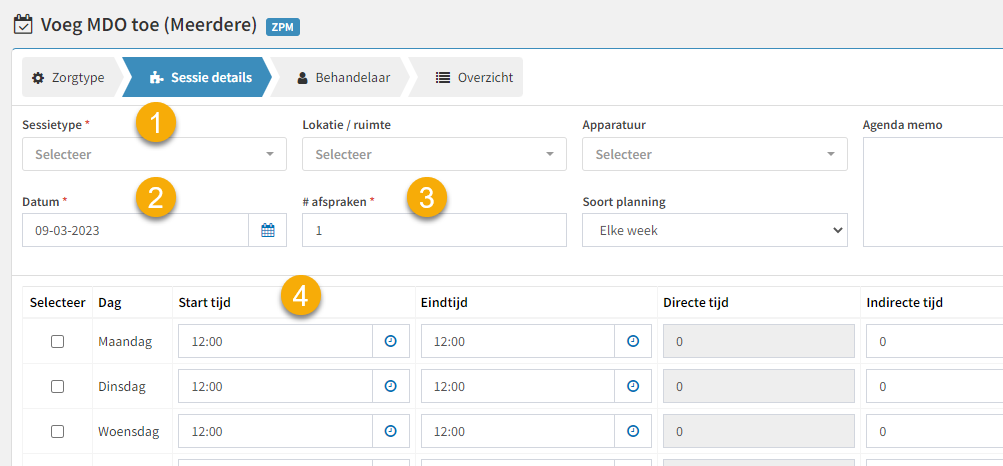
Task: Click Dinsdag directe tijd field
Action: [x=759, y=386]
